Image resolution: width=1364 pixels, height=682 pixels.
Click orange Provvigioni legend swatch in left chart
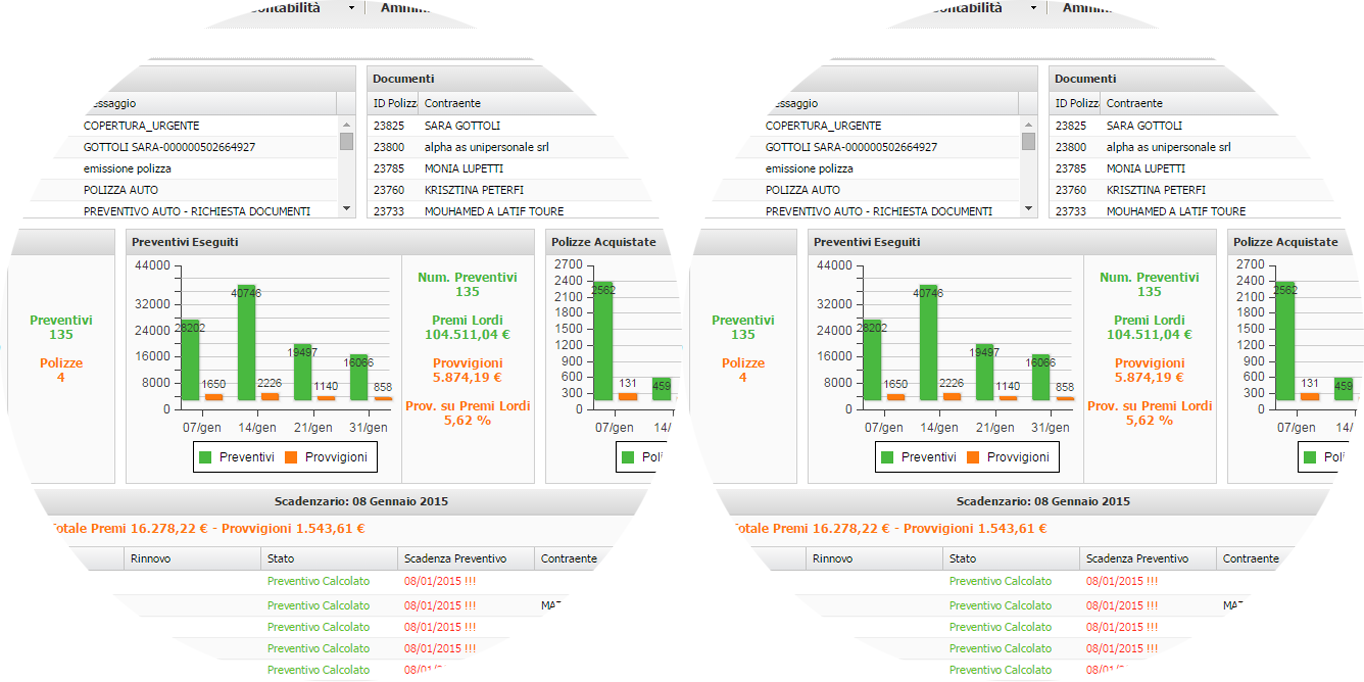click(x=292, y=457)
